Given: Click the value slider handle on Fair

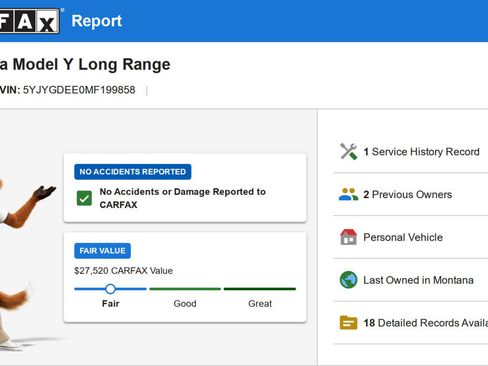Looking at the screenshot, I should coord(110,289).
